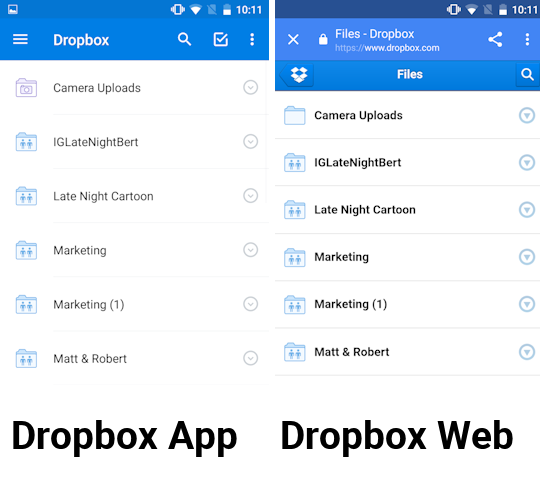Tap Marketing folder icon on web
The width and height of the screenshot is (540, 480).
pyautogui.click(x=294, y=257)
